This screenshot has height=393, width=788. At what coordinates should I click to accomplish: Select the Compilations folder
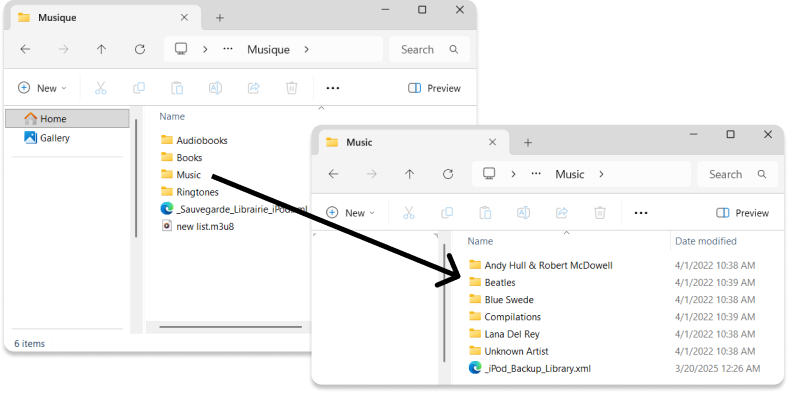pyautogui.click(x=505, y=317)
